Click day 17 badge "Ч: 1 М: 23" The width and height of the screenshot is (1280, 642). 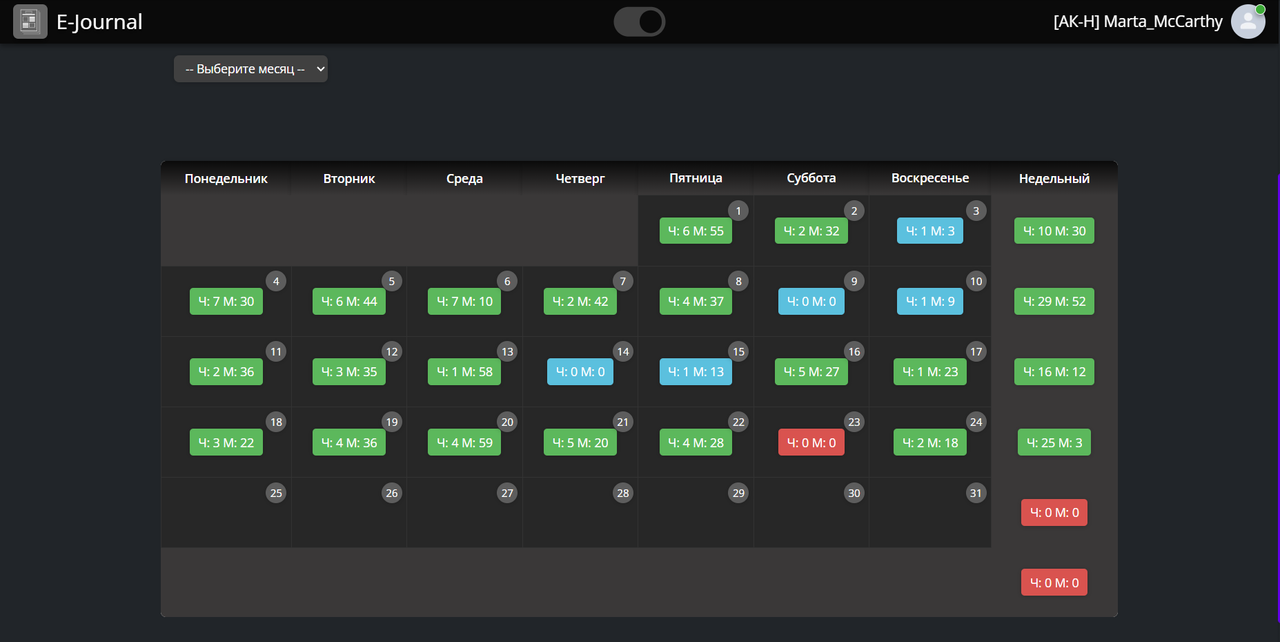tap(930, 371)
